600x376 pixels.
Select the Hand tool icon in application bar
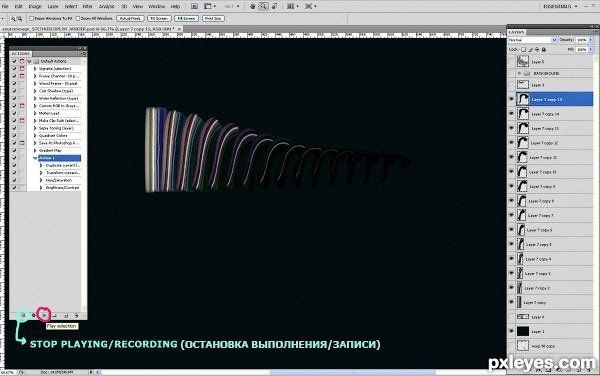pyautogui.click(x=253, y=6)
